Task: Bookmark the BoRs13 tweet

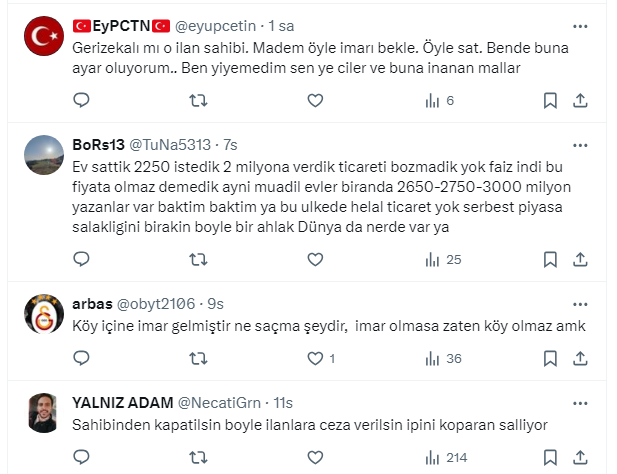Action: click(x=549, y=259)
